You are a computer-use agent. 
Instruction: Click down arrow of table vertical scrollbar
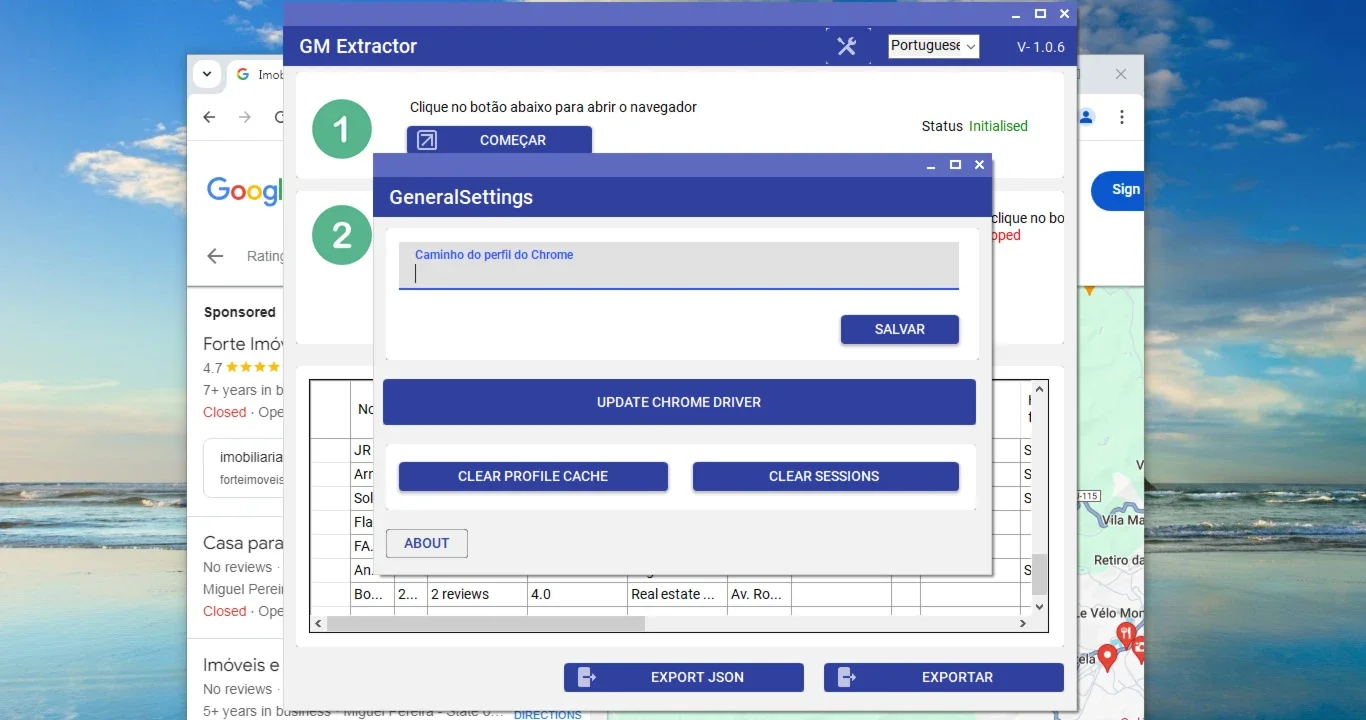pyautogui.click(x=1039, y=607)
